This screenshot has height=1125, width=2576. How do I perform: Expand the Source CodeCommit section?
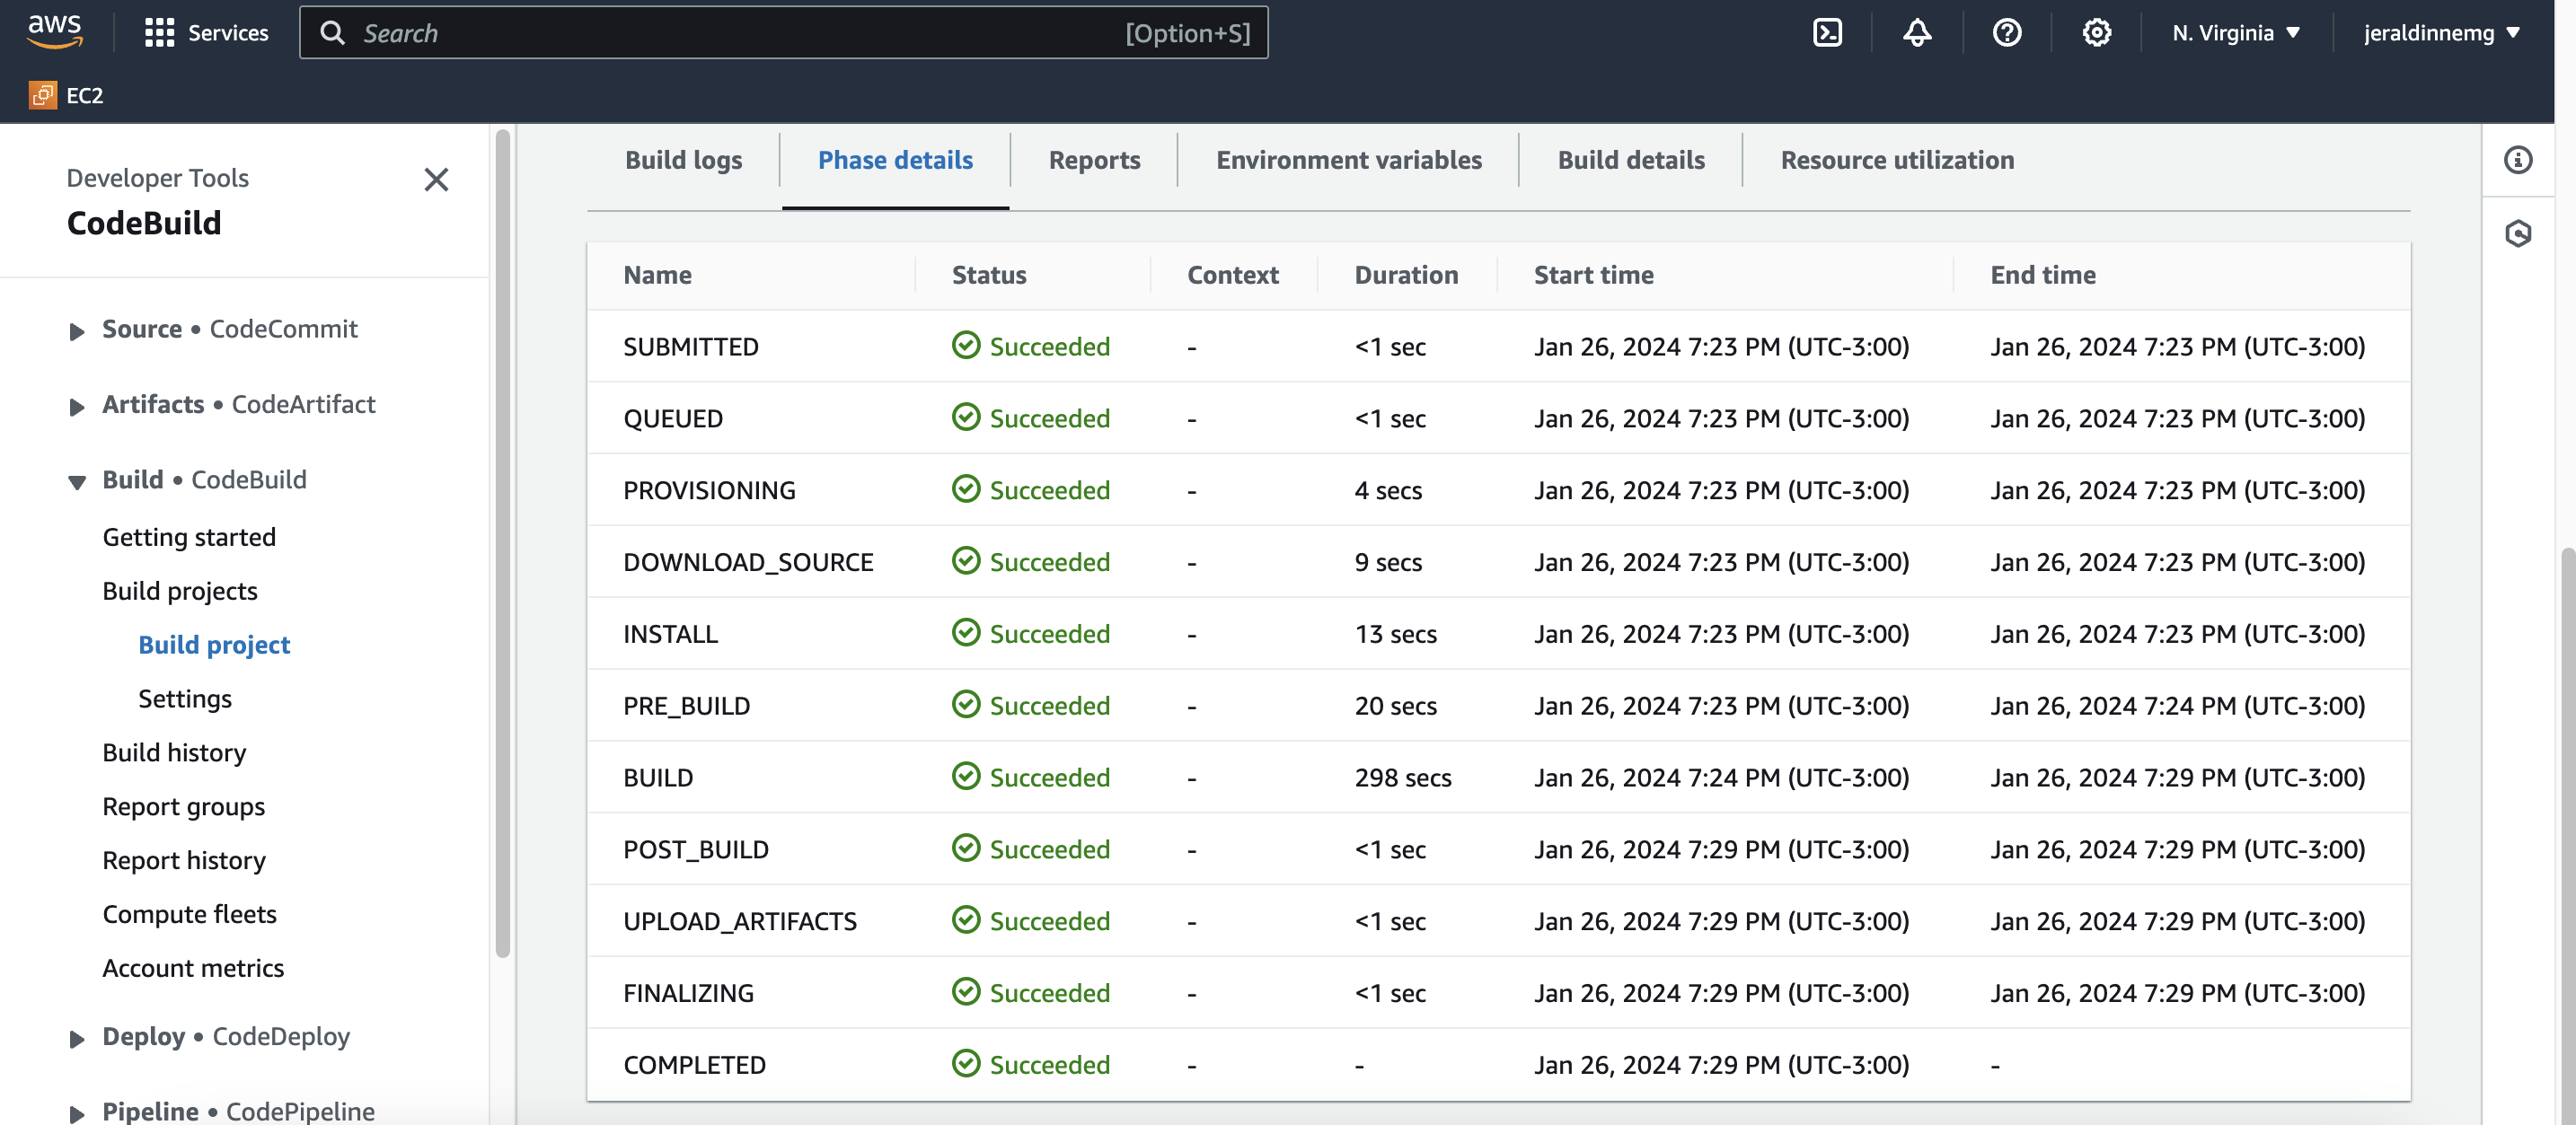(x=77, y=331)
